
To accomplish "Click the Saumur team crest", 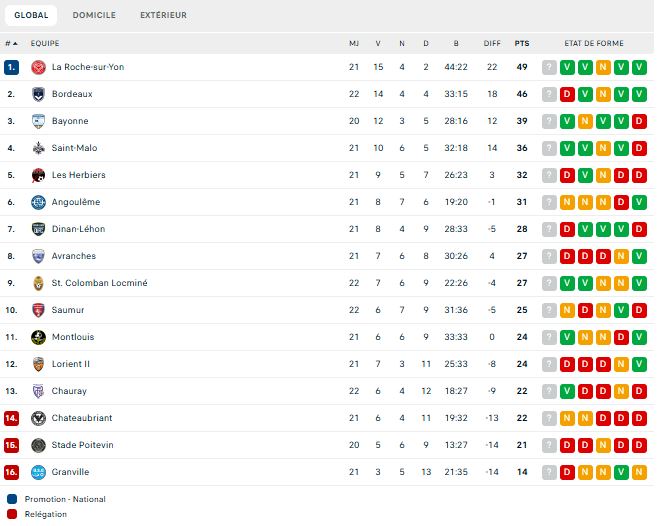I will coord(38,310).
